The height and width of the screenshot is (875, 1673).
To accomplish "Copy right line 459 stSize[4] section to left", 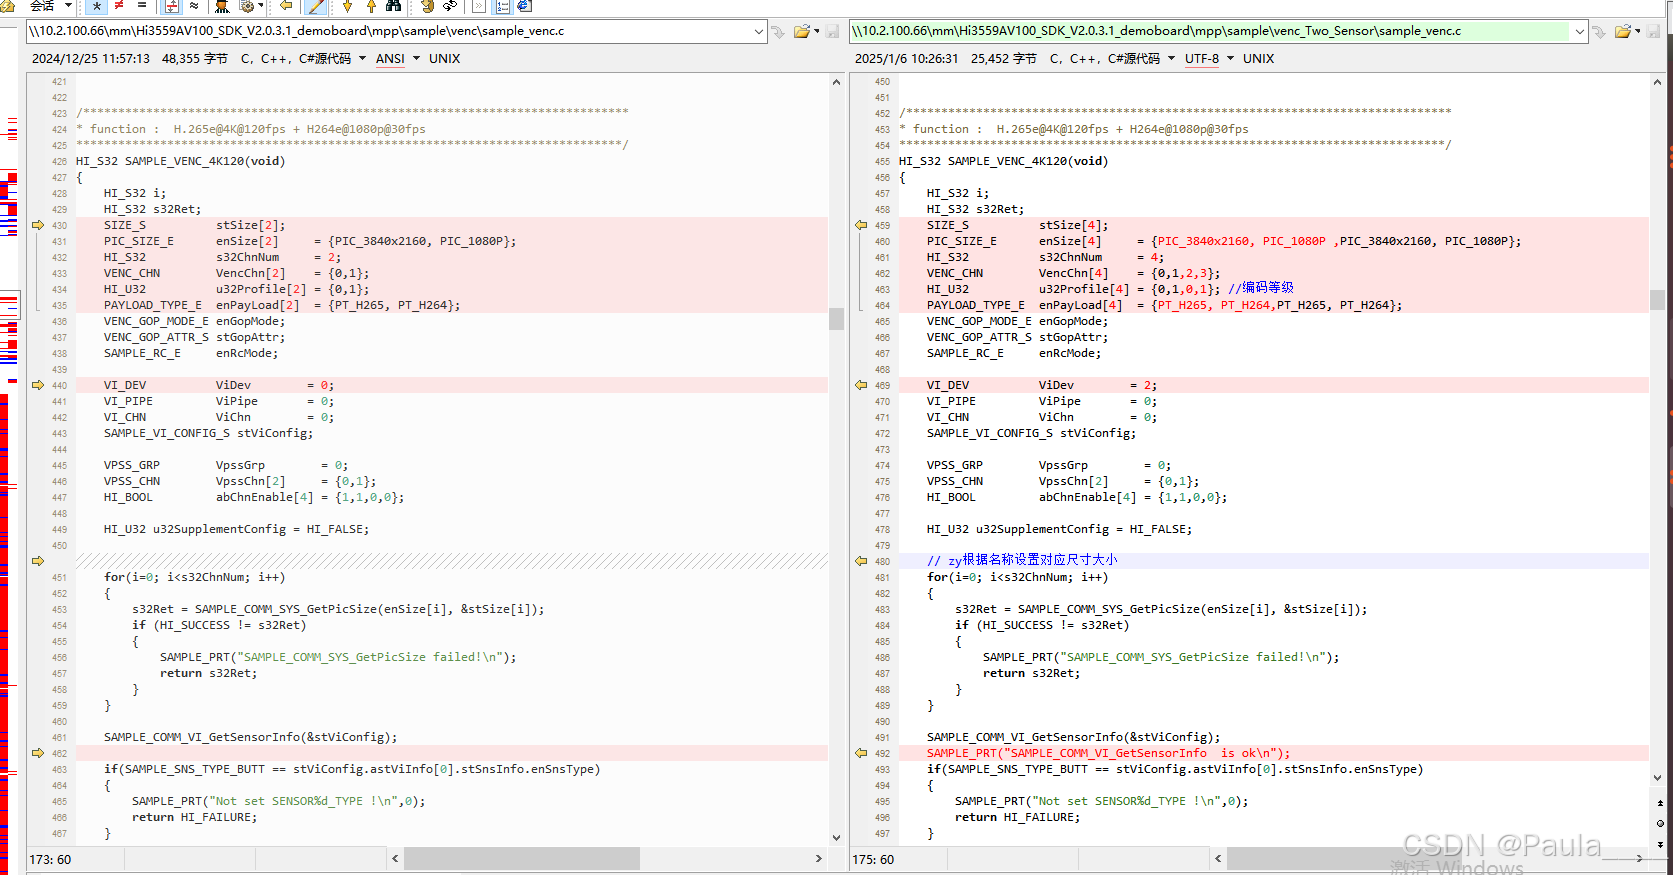I will pos(861,225).
